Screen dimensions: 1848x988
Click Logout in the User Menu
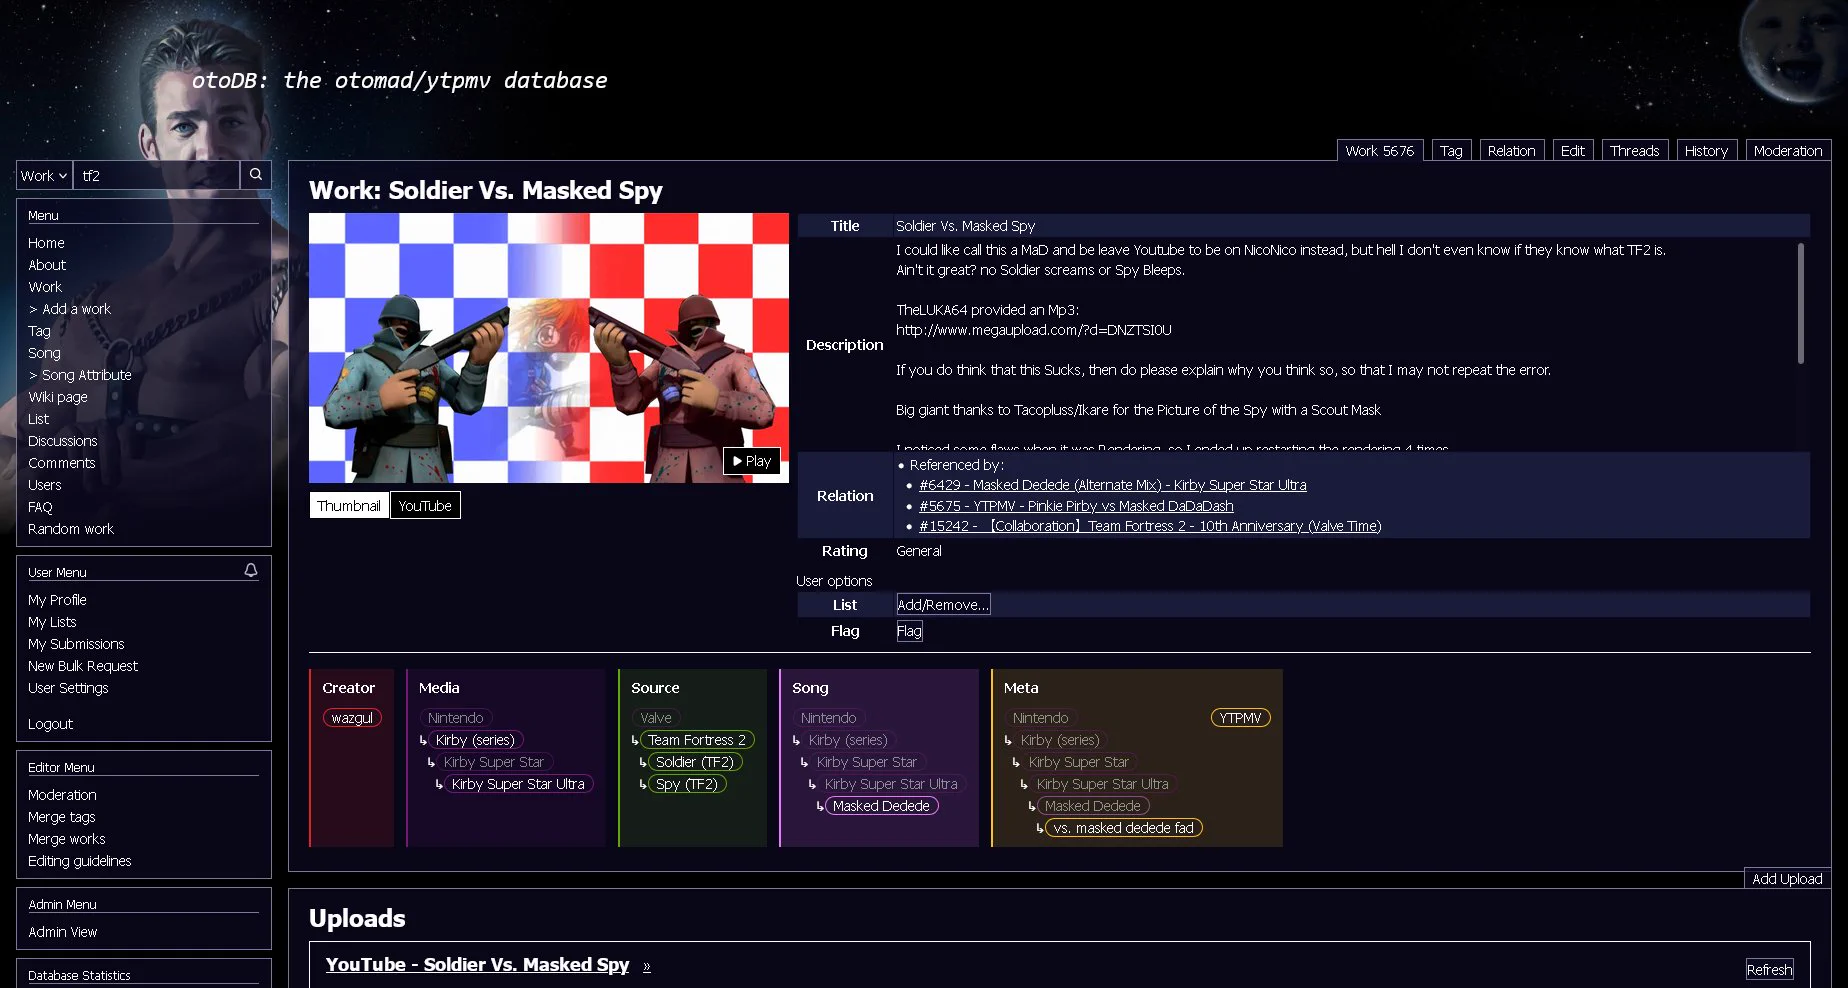[50, 724]
